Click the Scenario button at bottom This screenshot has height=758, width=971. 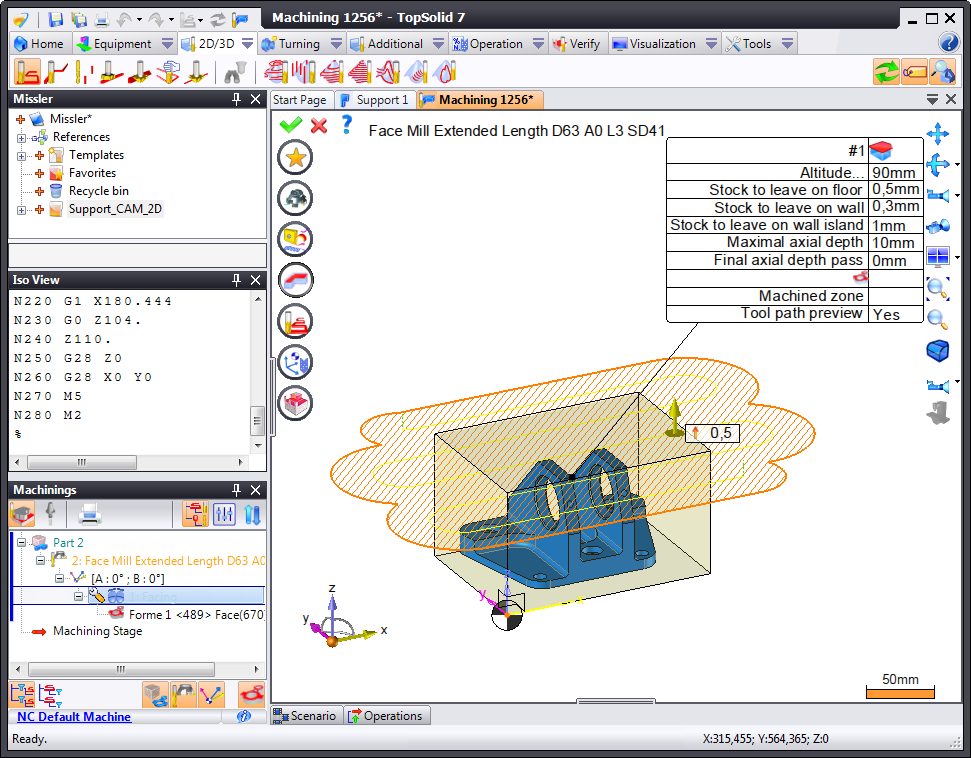[x=306, y=716]
